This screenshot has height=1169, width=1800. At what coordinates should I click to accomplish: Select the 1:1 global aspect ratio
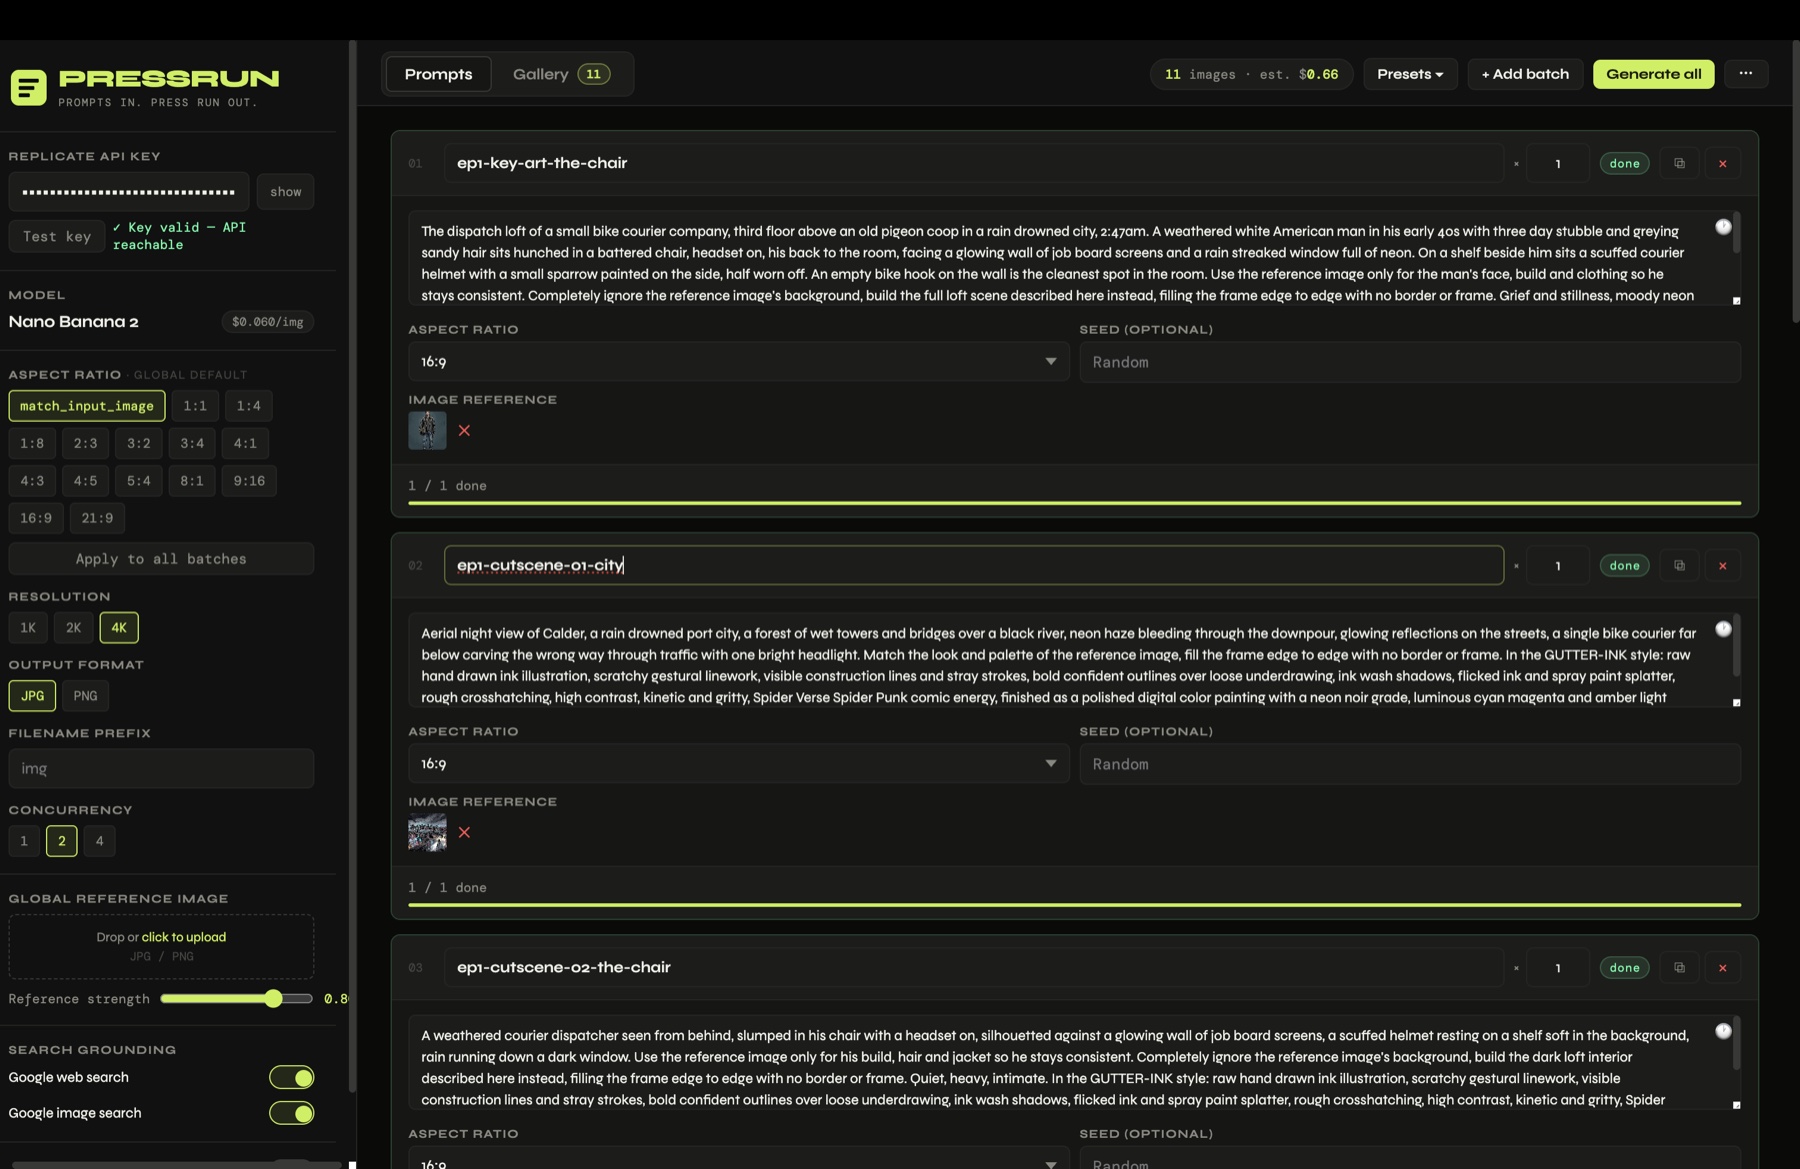[x=195, y=405]
